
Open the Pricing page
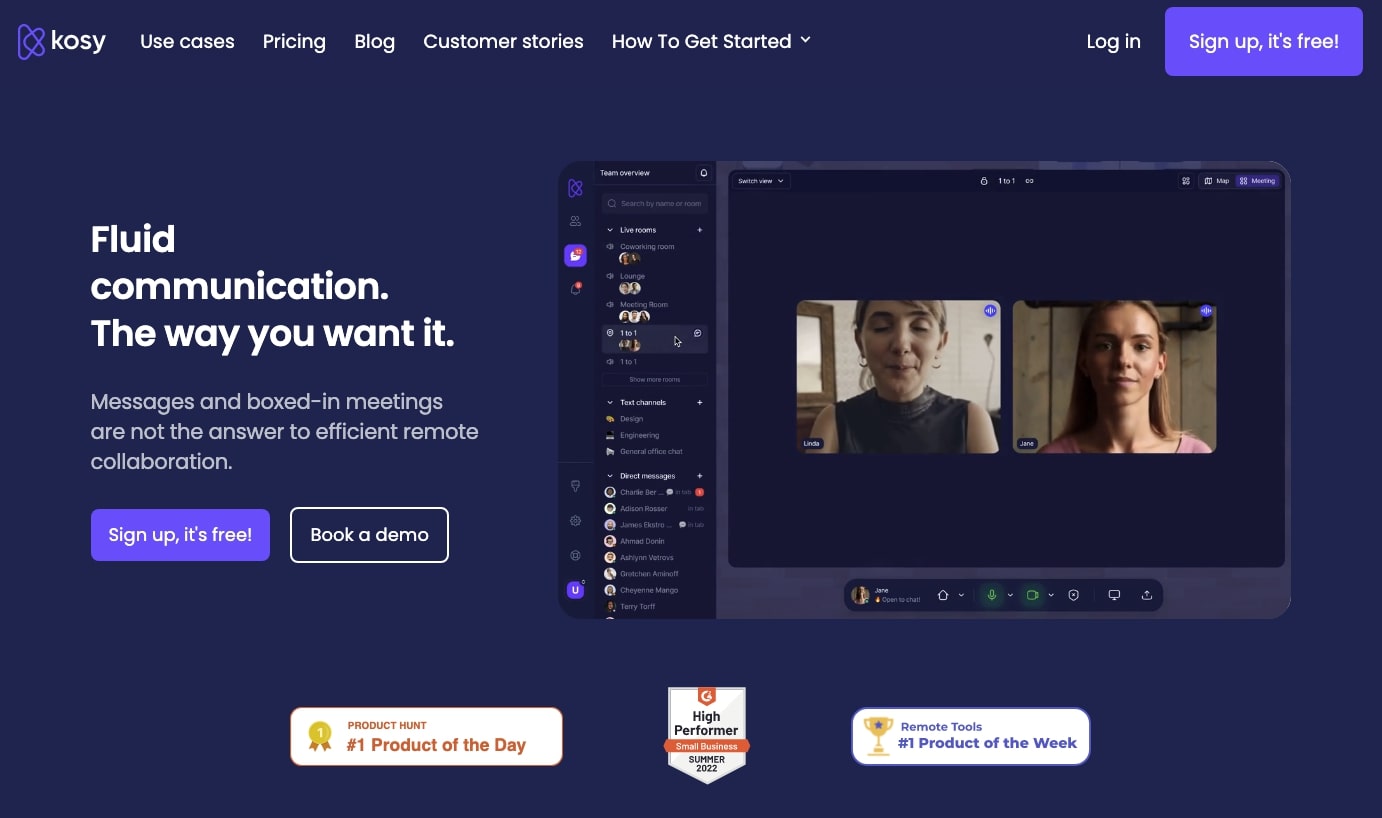click(294, 42)
